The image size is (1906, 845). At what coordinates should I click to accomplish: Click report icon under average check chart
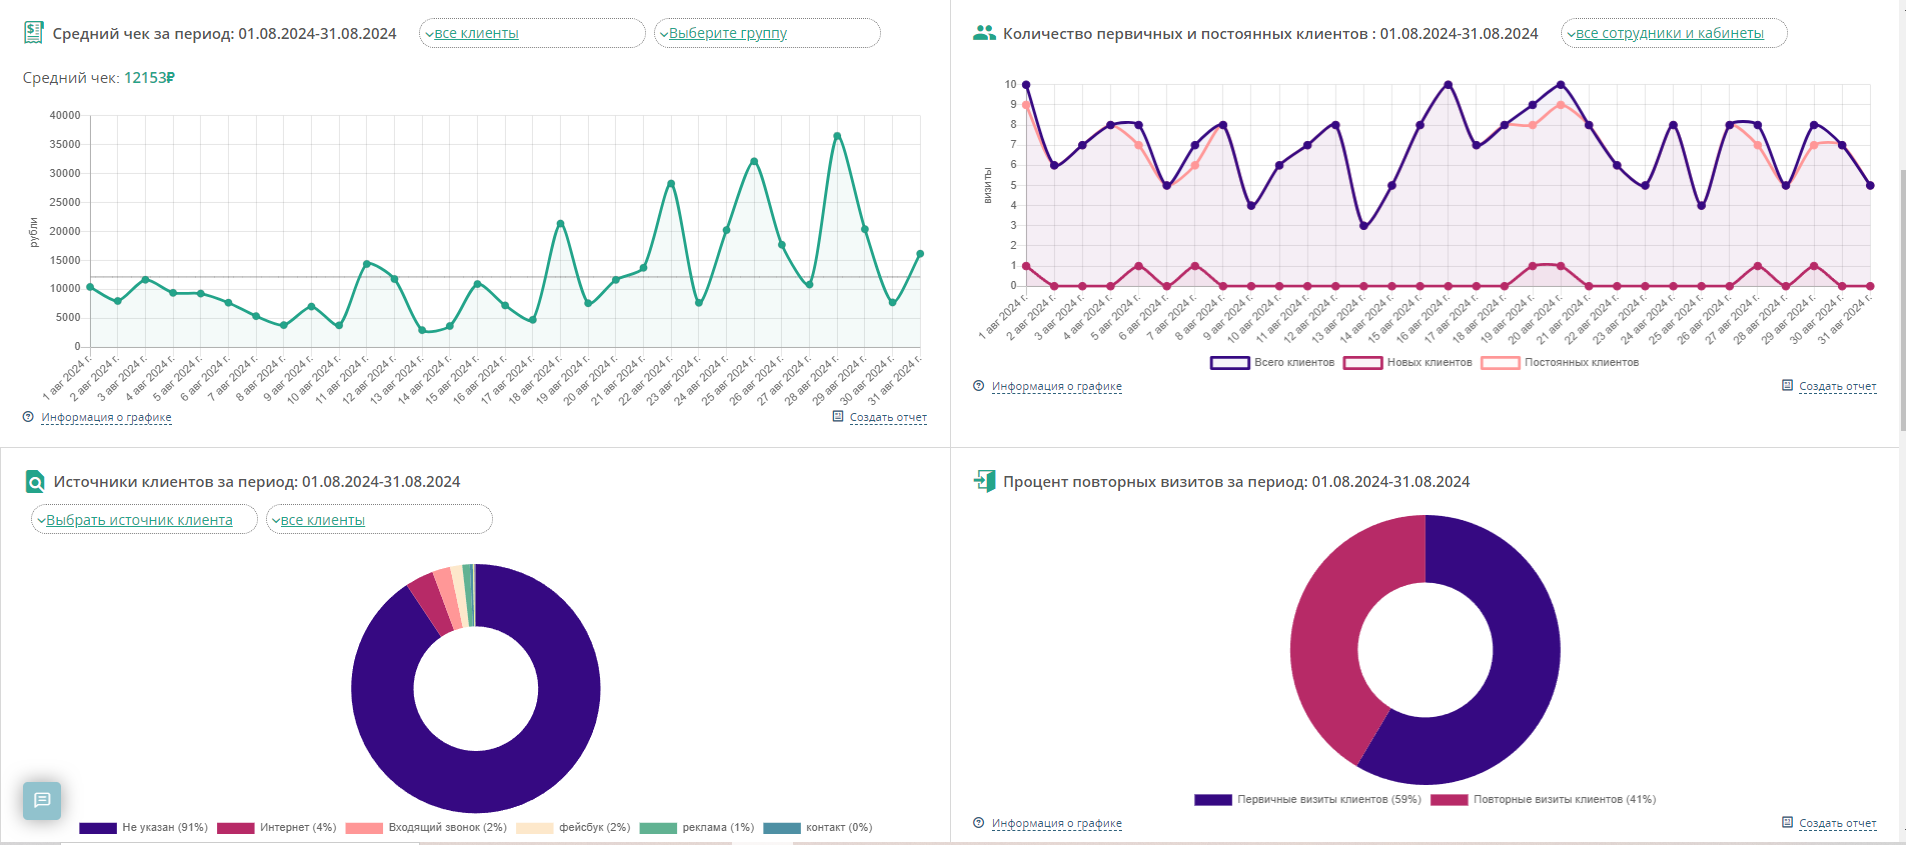pos(838,417)
